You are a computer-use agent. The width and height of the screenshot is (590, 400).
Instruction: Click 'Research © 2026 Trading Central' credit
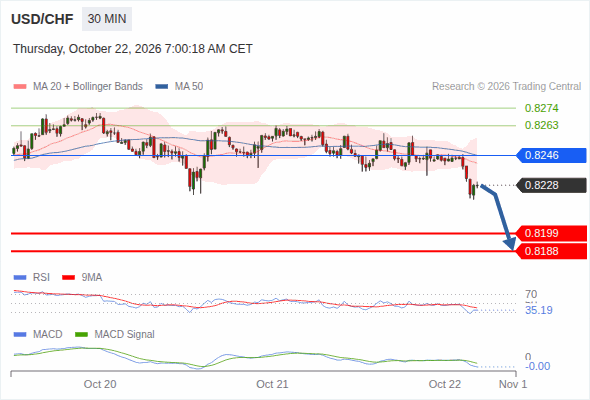[x=506, y=87]
